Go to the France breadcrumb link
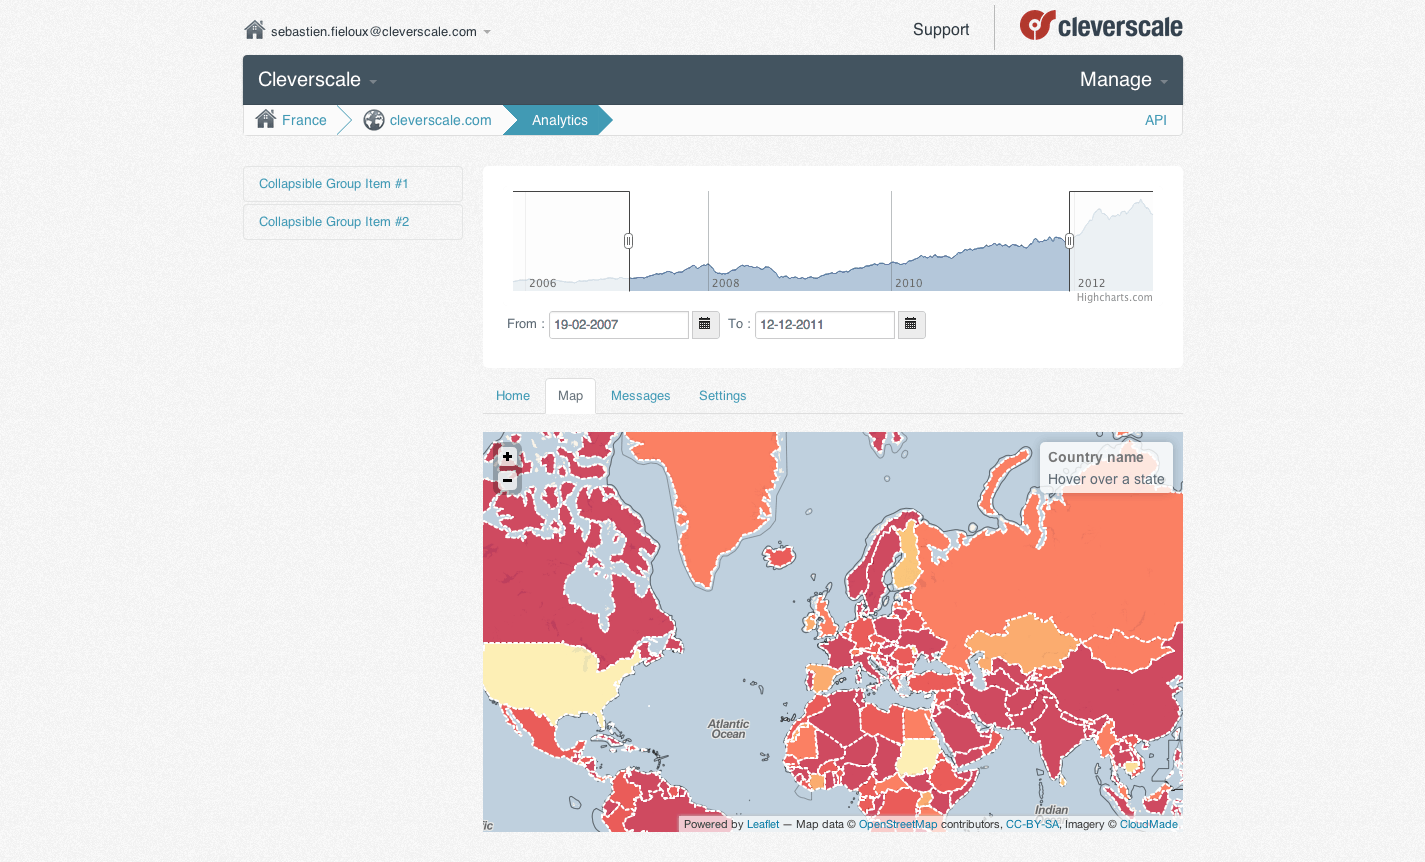The height and width of the screenshot is (862, 1425). [304, 120]
